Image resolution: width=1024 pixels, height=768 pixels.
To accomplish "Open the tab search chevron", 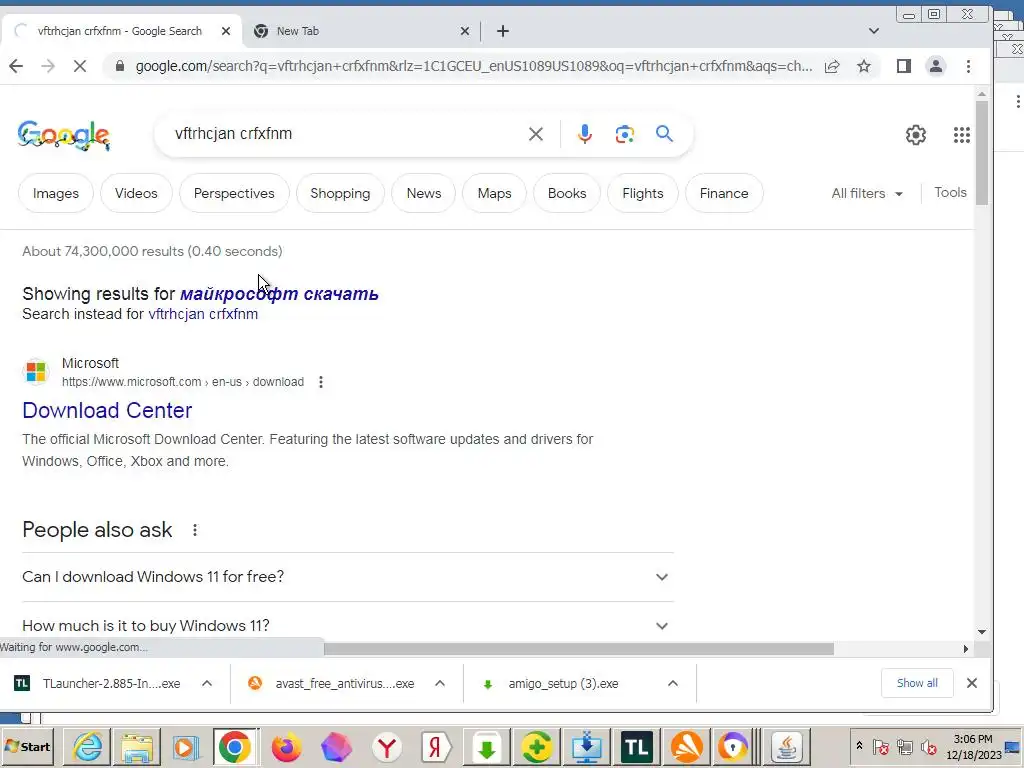I will 874,31.
